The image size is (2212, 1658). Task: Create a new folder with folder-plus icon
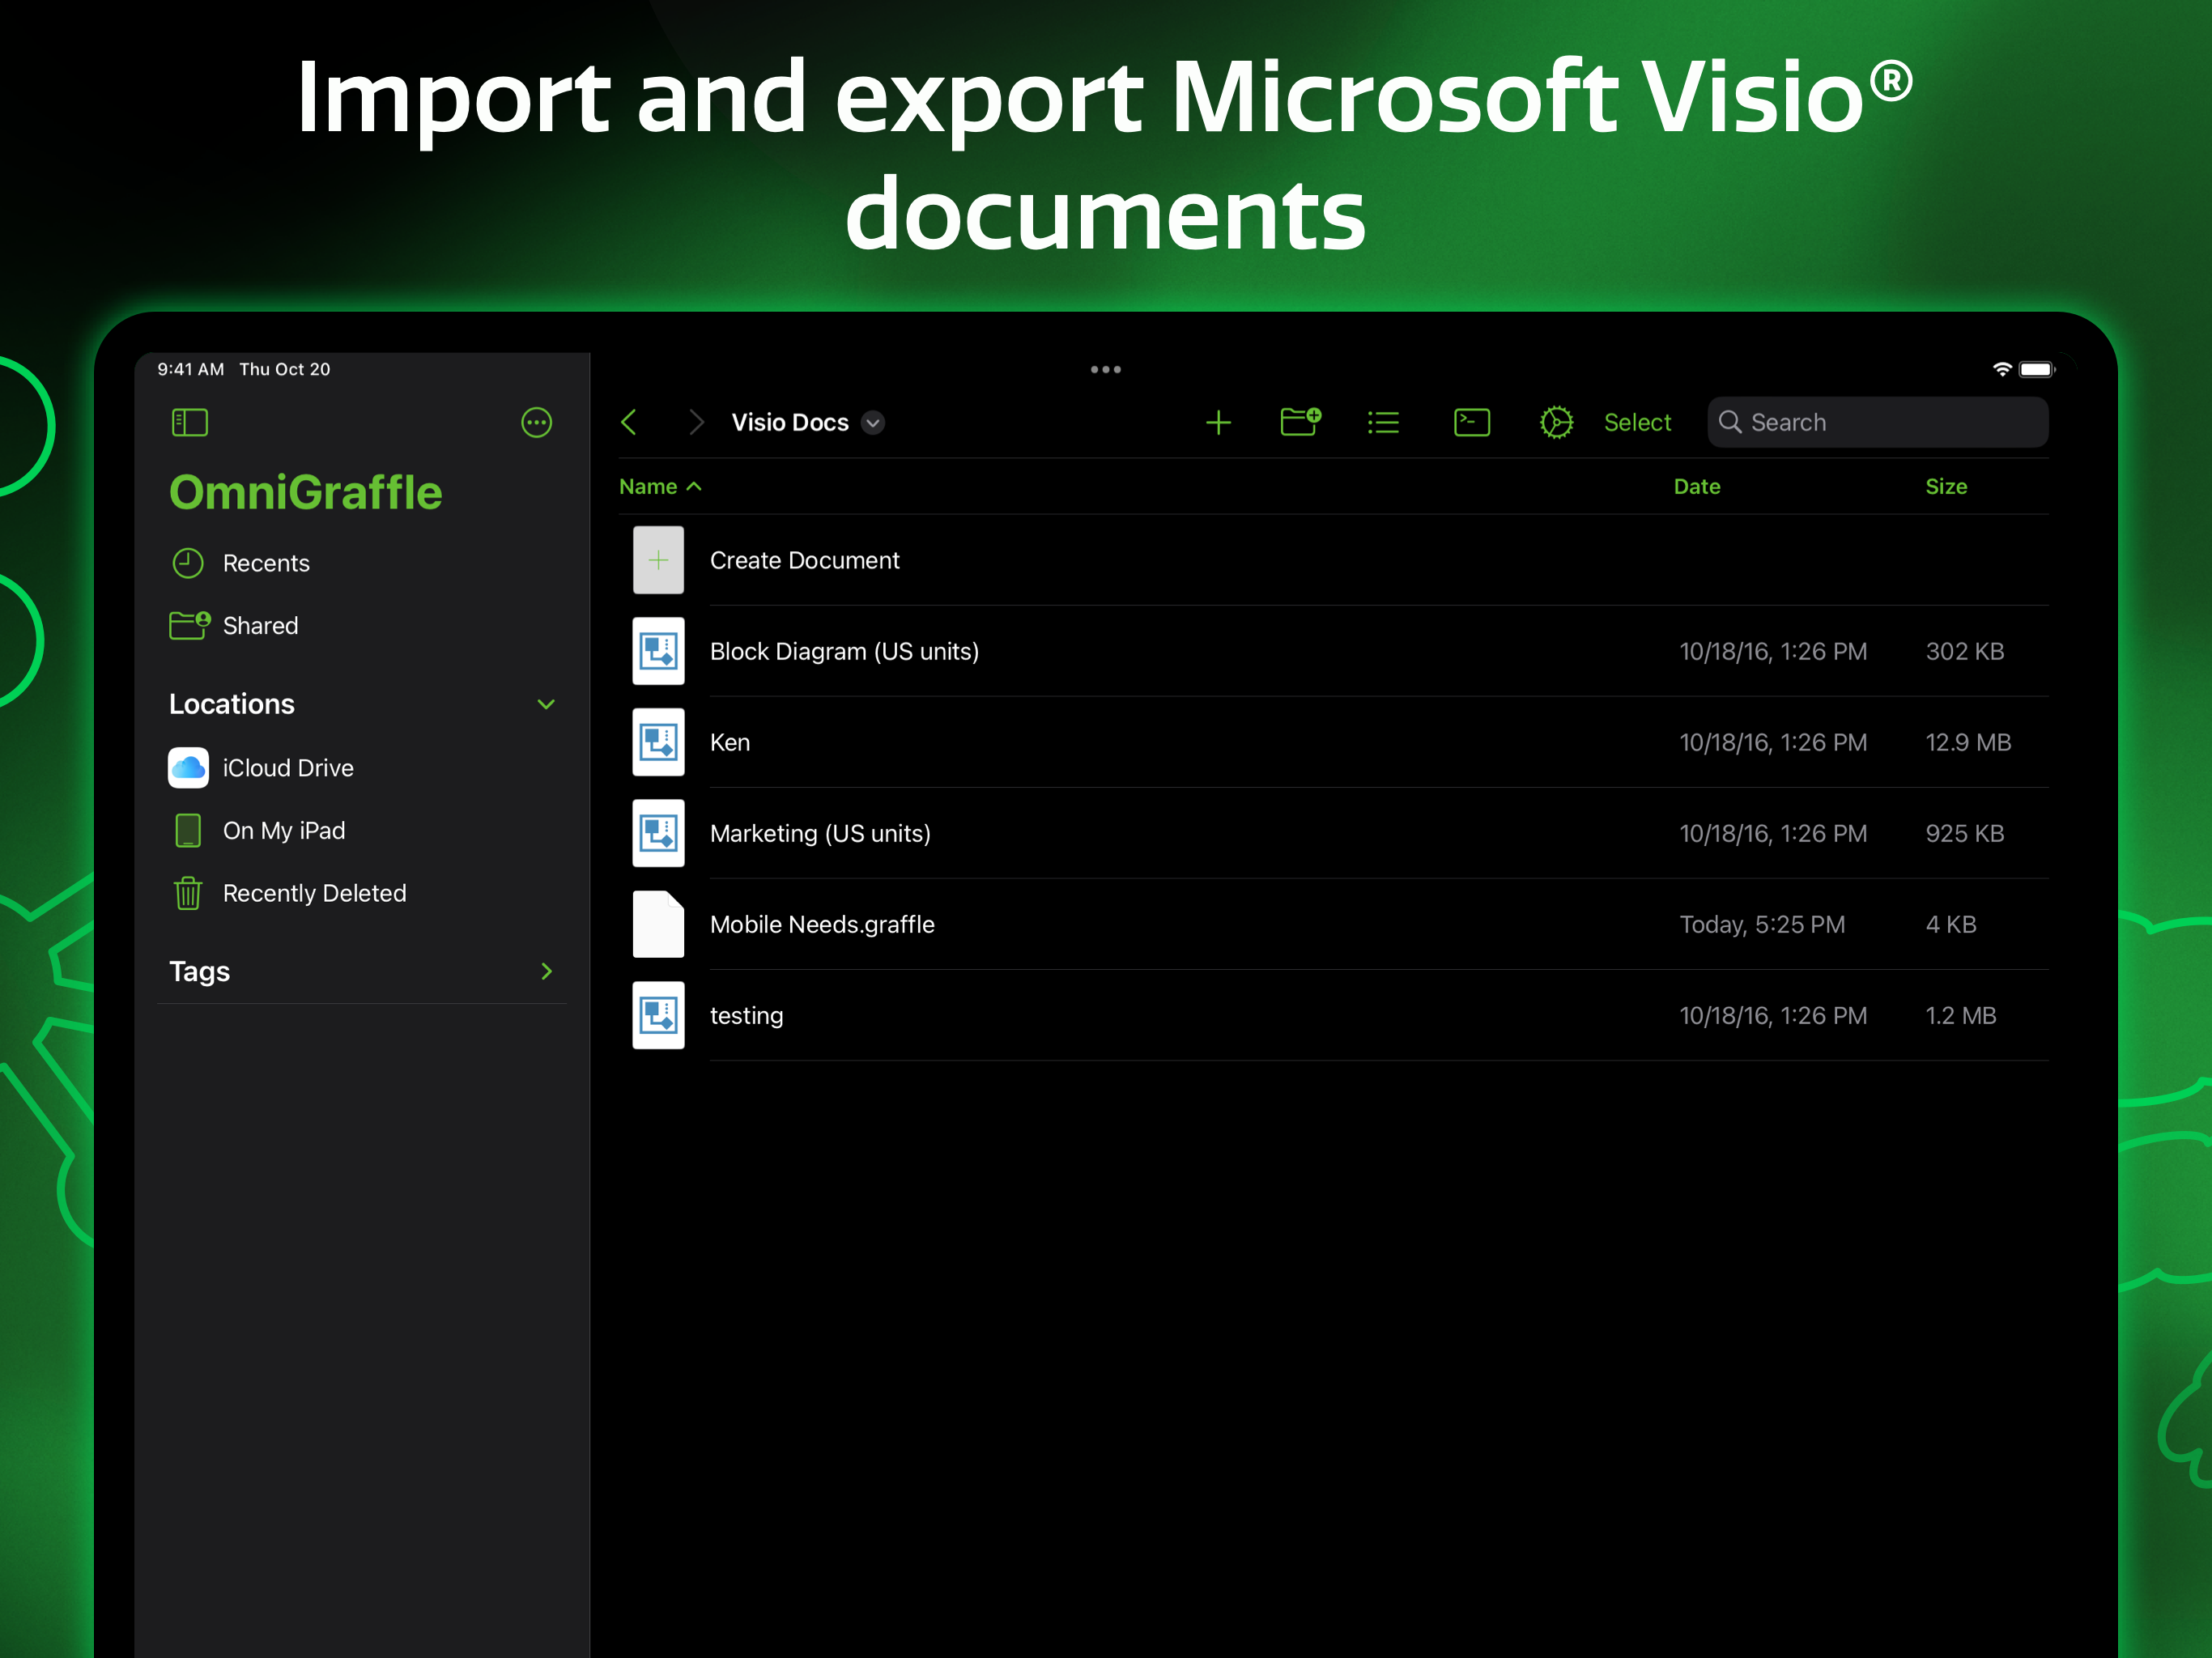[1300, 422]
